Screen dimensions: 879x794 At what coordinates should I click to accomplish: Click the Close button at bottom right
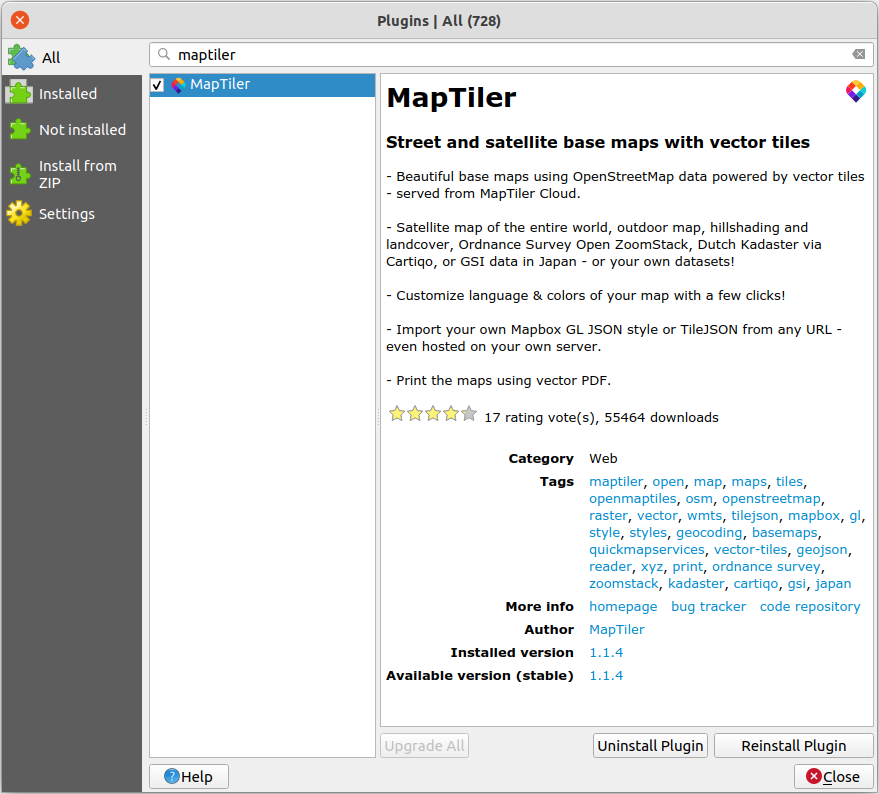click(x=833, y=777)
